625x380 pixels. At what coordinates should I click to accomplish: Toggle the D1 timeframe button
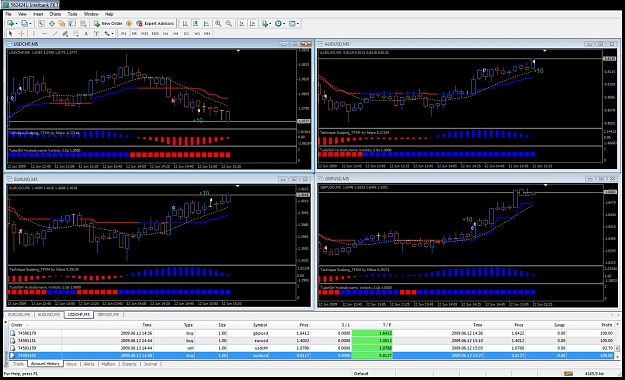(186, 34)
